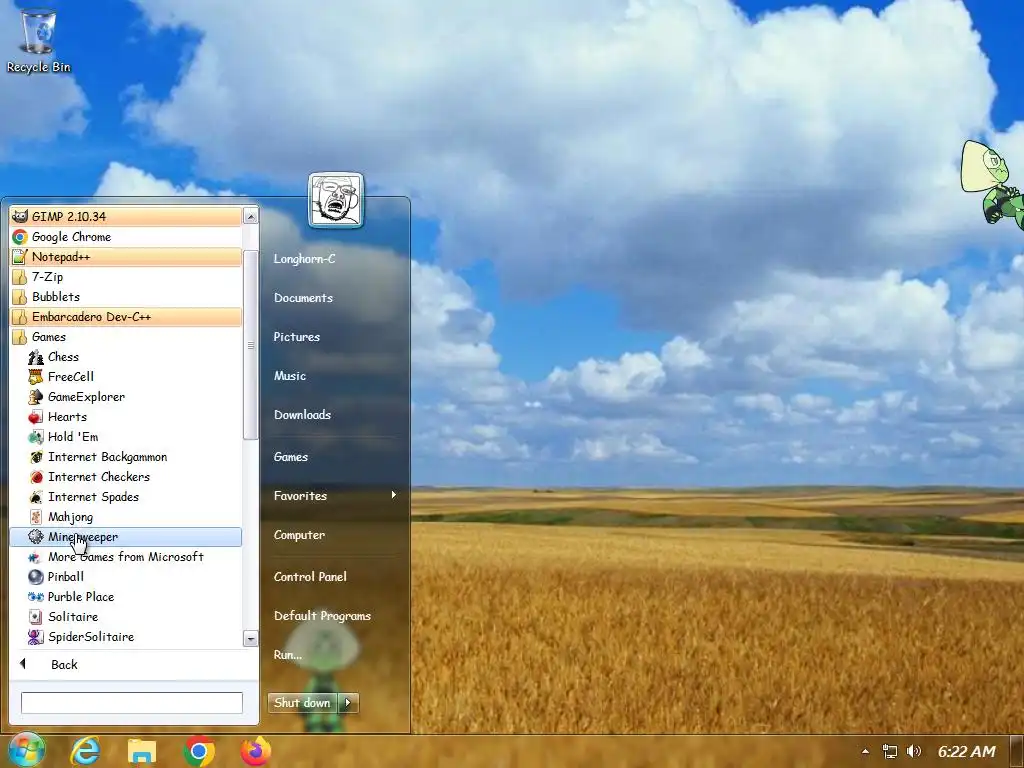Viewport: 1024px width, 768px height.
Task: Open GIMP 2.10.34 from program list
Action: (126, 217)
